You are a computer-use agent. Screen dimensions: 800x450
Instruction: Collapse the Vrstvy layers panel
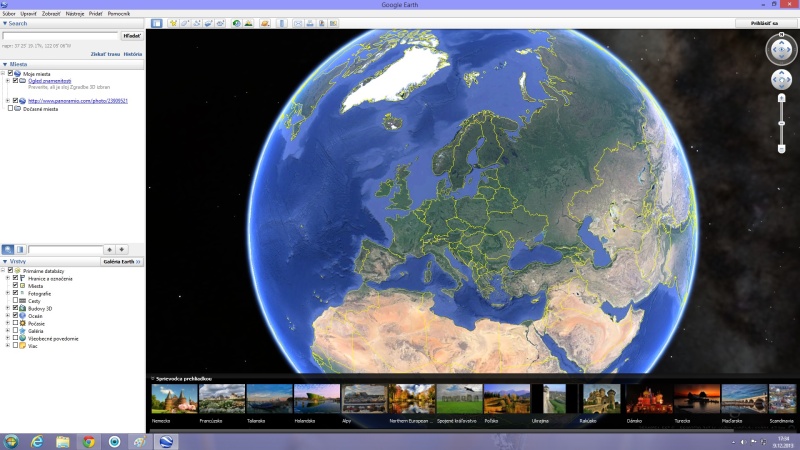point(5,261)
